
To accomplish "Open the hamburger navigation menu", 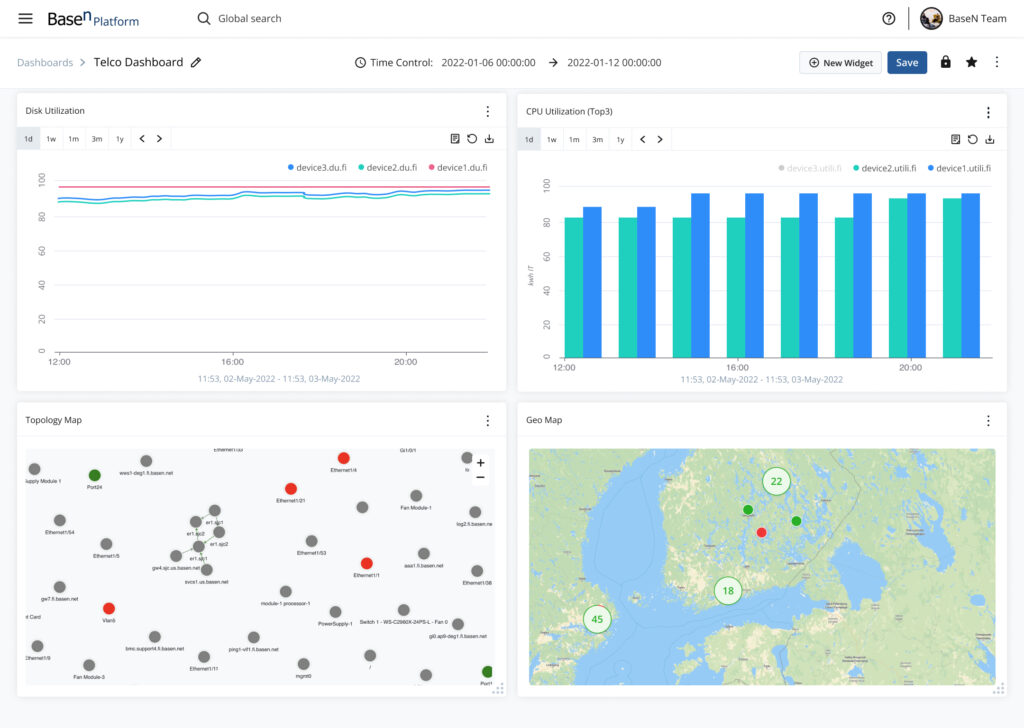I will point(25,18).
